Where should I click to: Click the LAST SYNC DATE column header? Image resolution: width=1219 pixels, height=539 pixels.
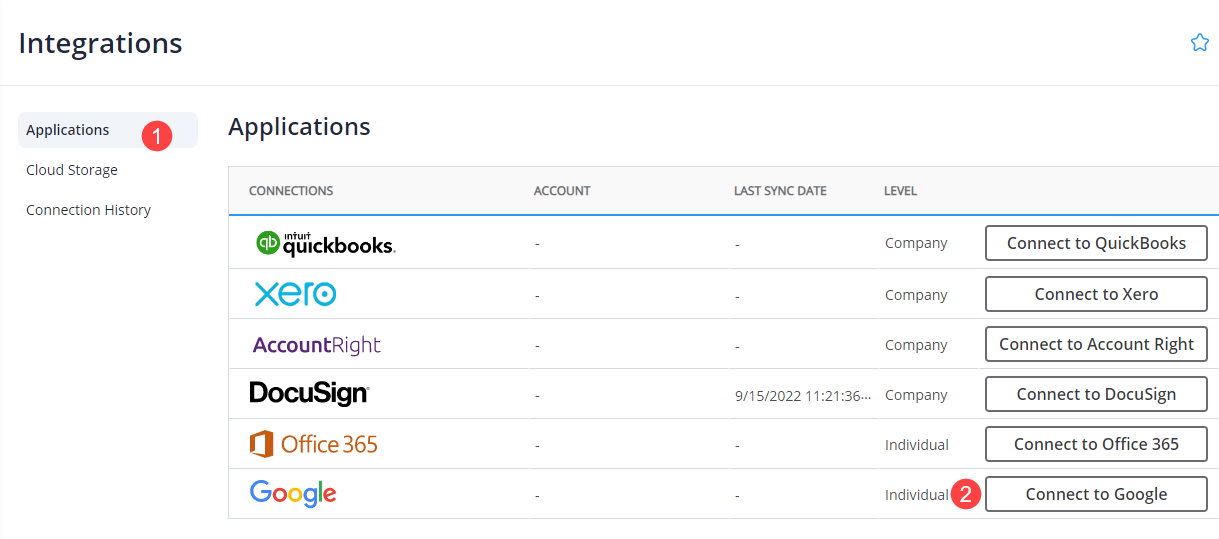click(x=780, y=191)
